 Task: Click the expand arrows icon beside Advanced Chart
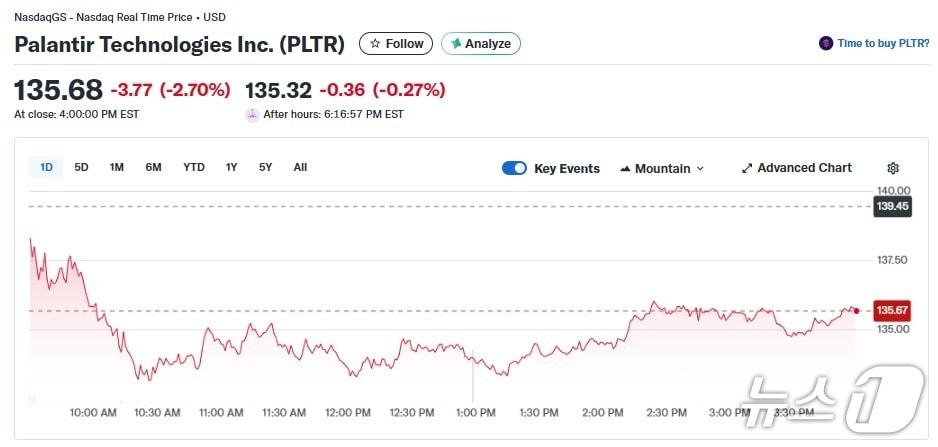[x=746, y=168]
